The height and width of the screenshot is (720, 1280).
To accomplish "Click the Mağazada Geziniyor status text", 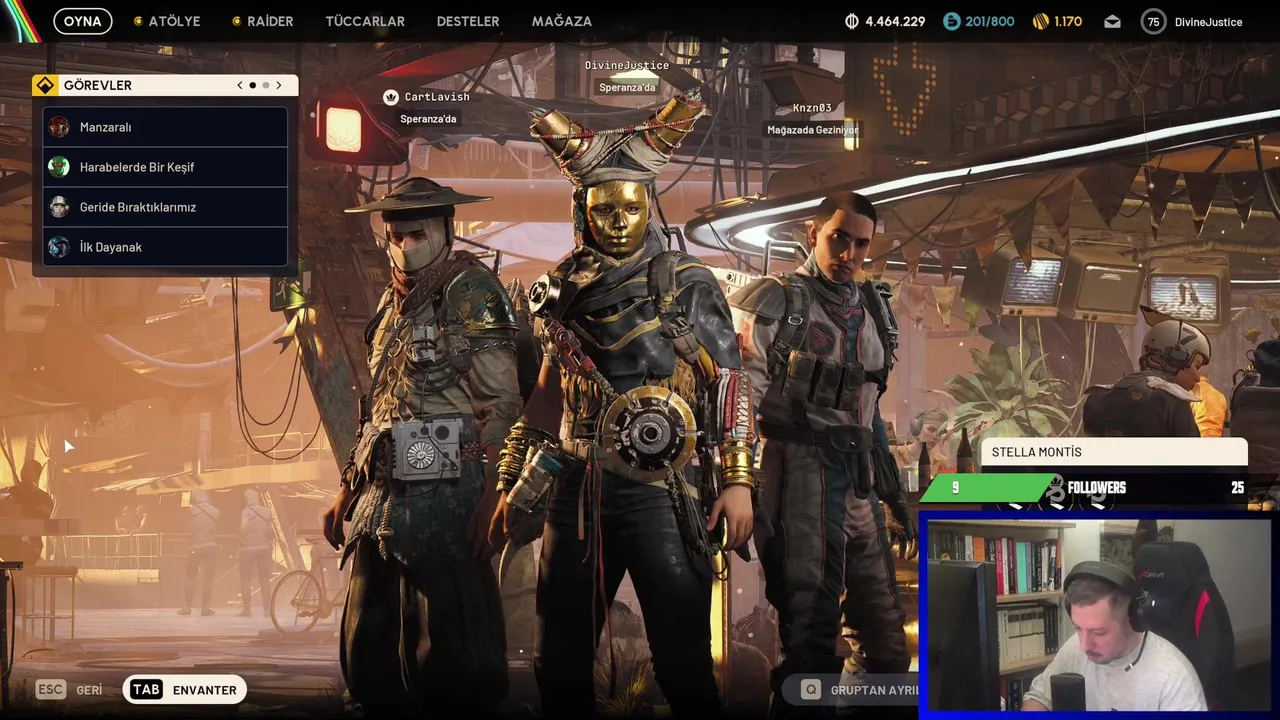I will coord(812,130).
